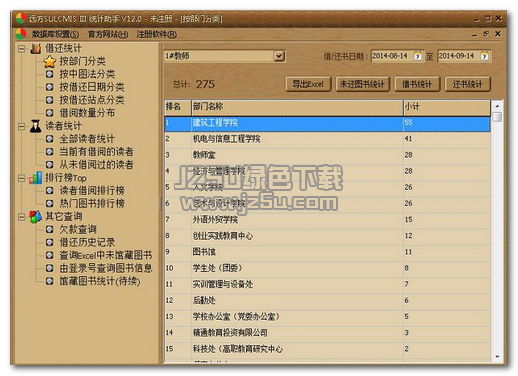Click the 排行榜Top bar chart icon
The image size is (518, 376).
35,178
